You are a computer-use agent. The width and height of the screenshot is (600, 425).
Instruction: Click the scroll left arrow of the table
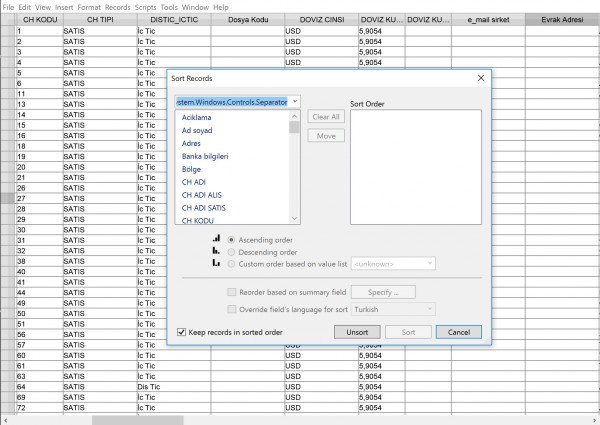coord(5,420)
